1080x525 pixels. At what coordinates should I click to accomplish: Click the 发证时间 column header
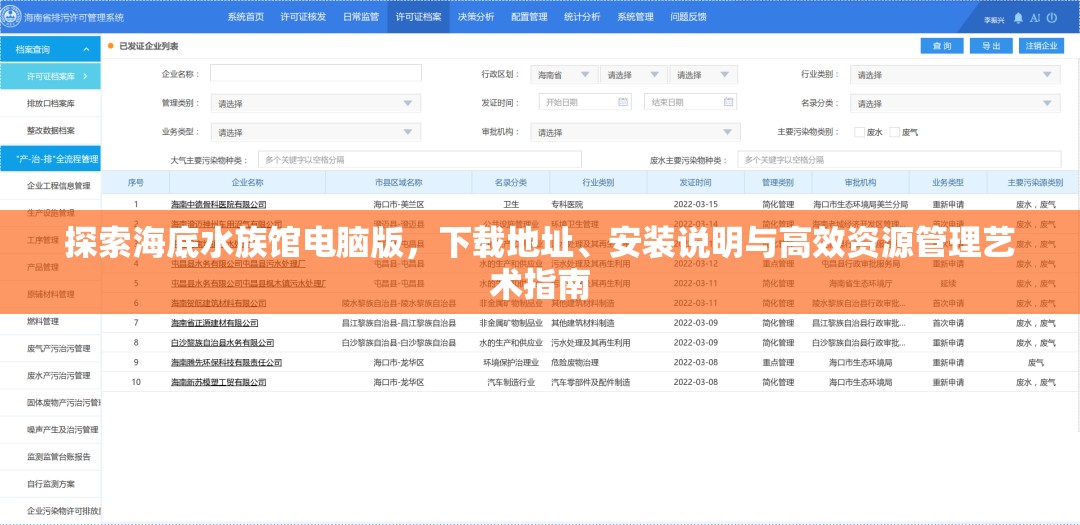tap(696, 183)
